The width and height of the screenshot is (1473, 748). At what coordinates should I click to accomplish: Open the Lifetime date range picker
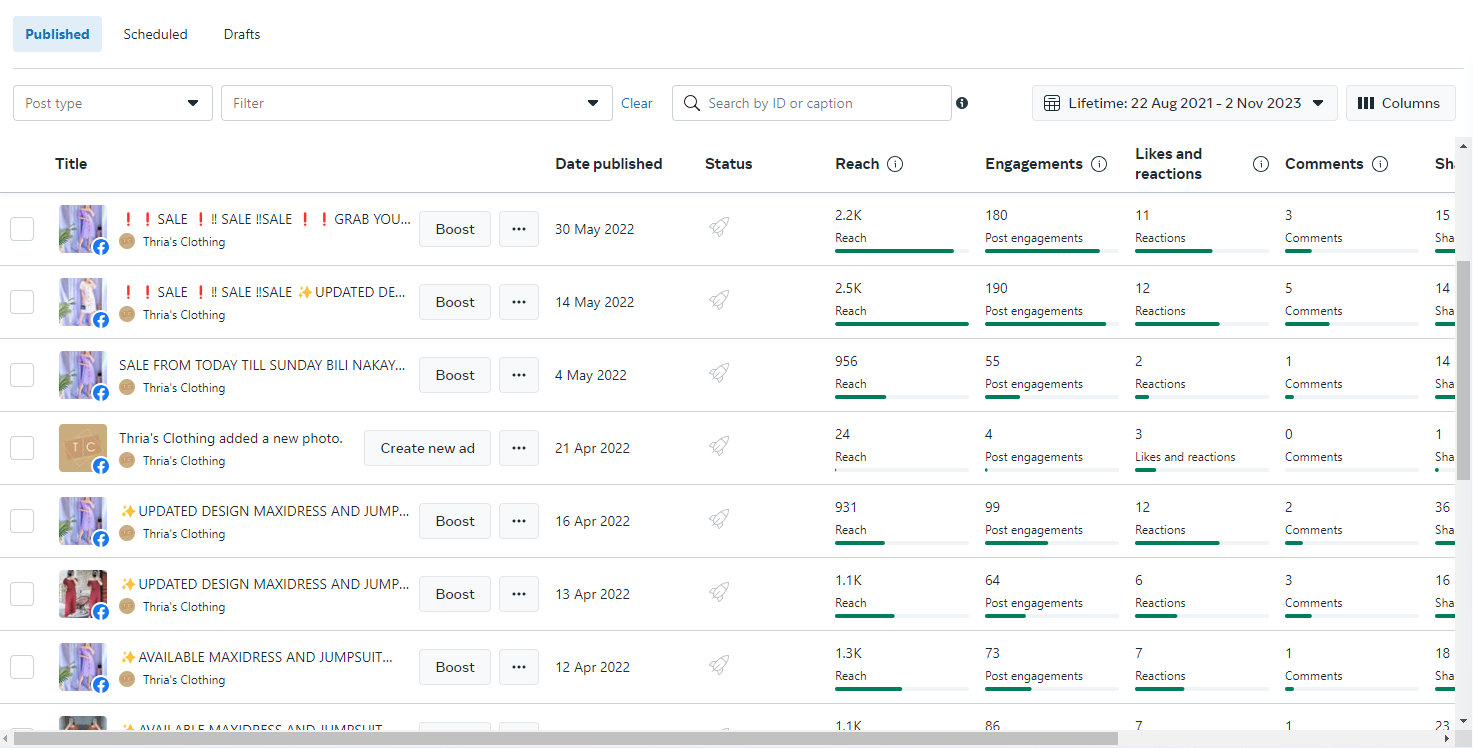tap(1184, 103)
